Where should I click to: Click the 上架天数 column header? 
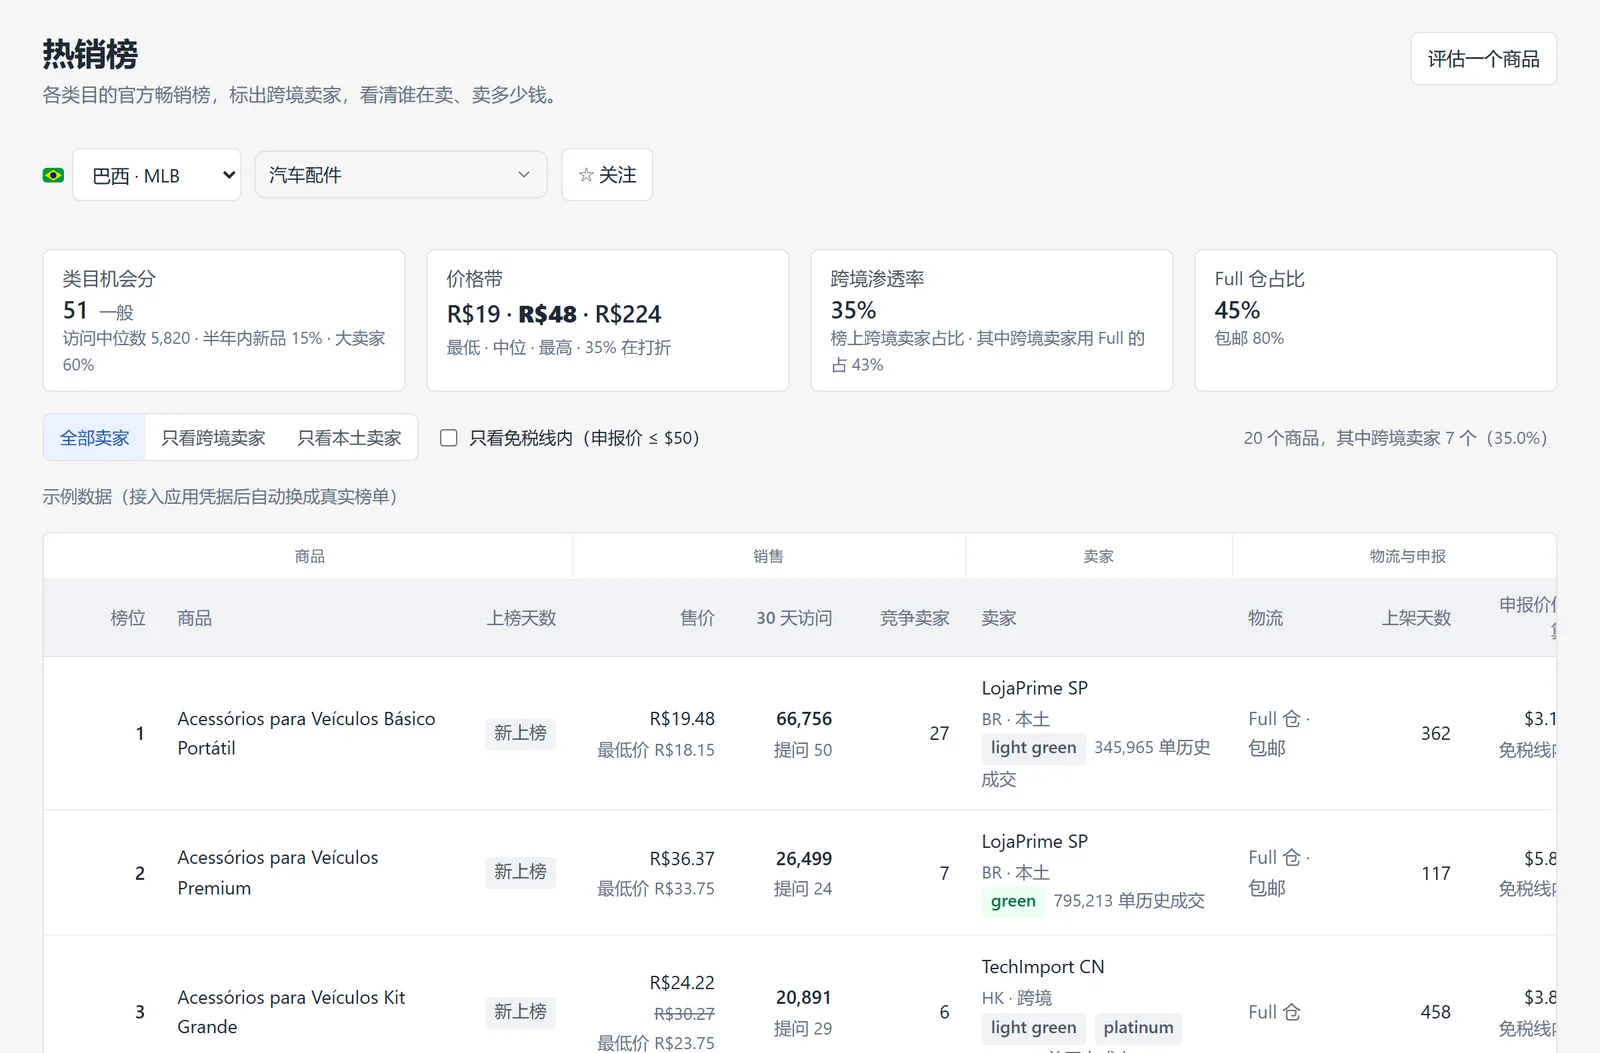1416,618
